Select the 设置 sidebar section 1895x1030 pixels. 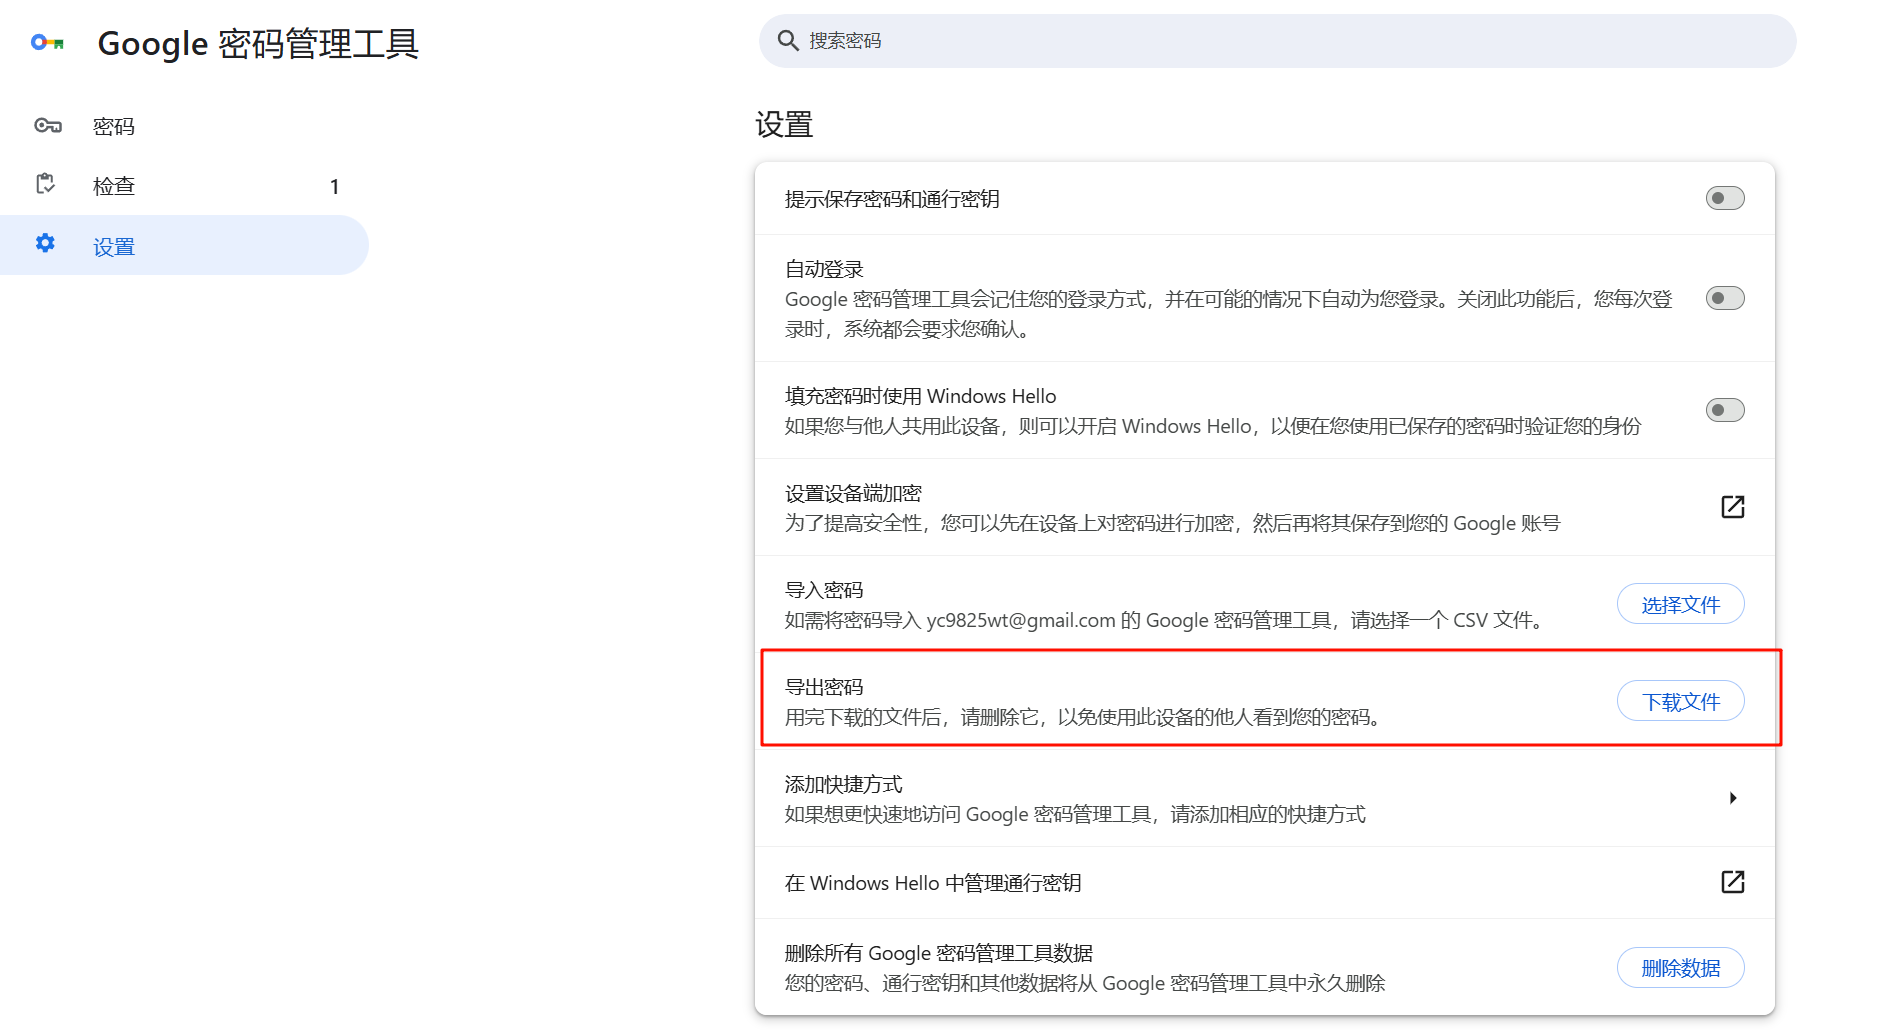click(185, 246)
